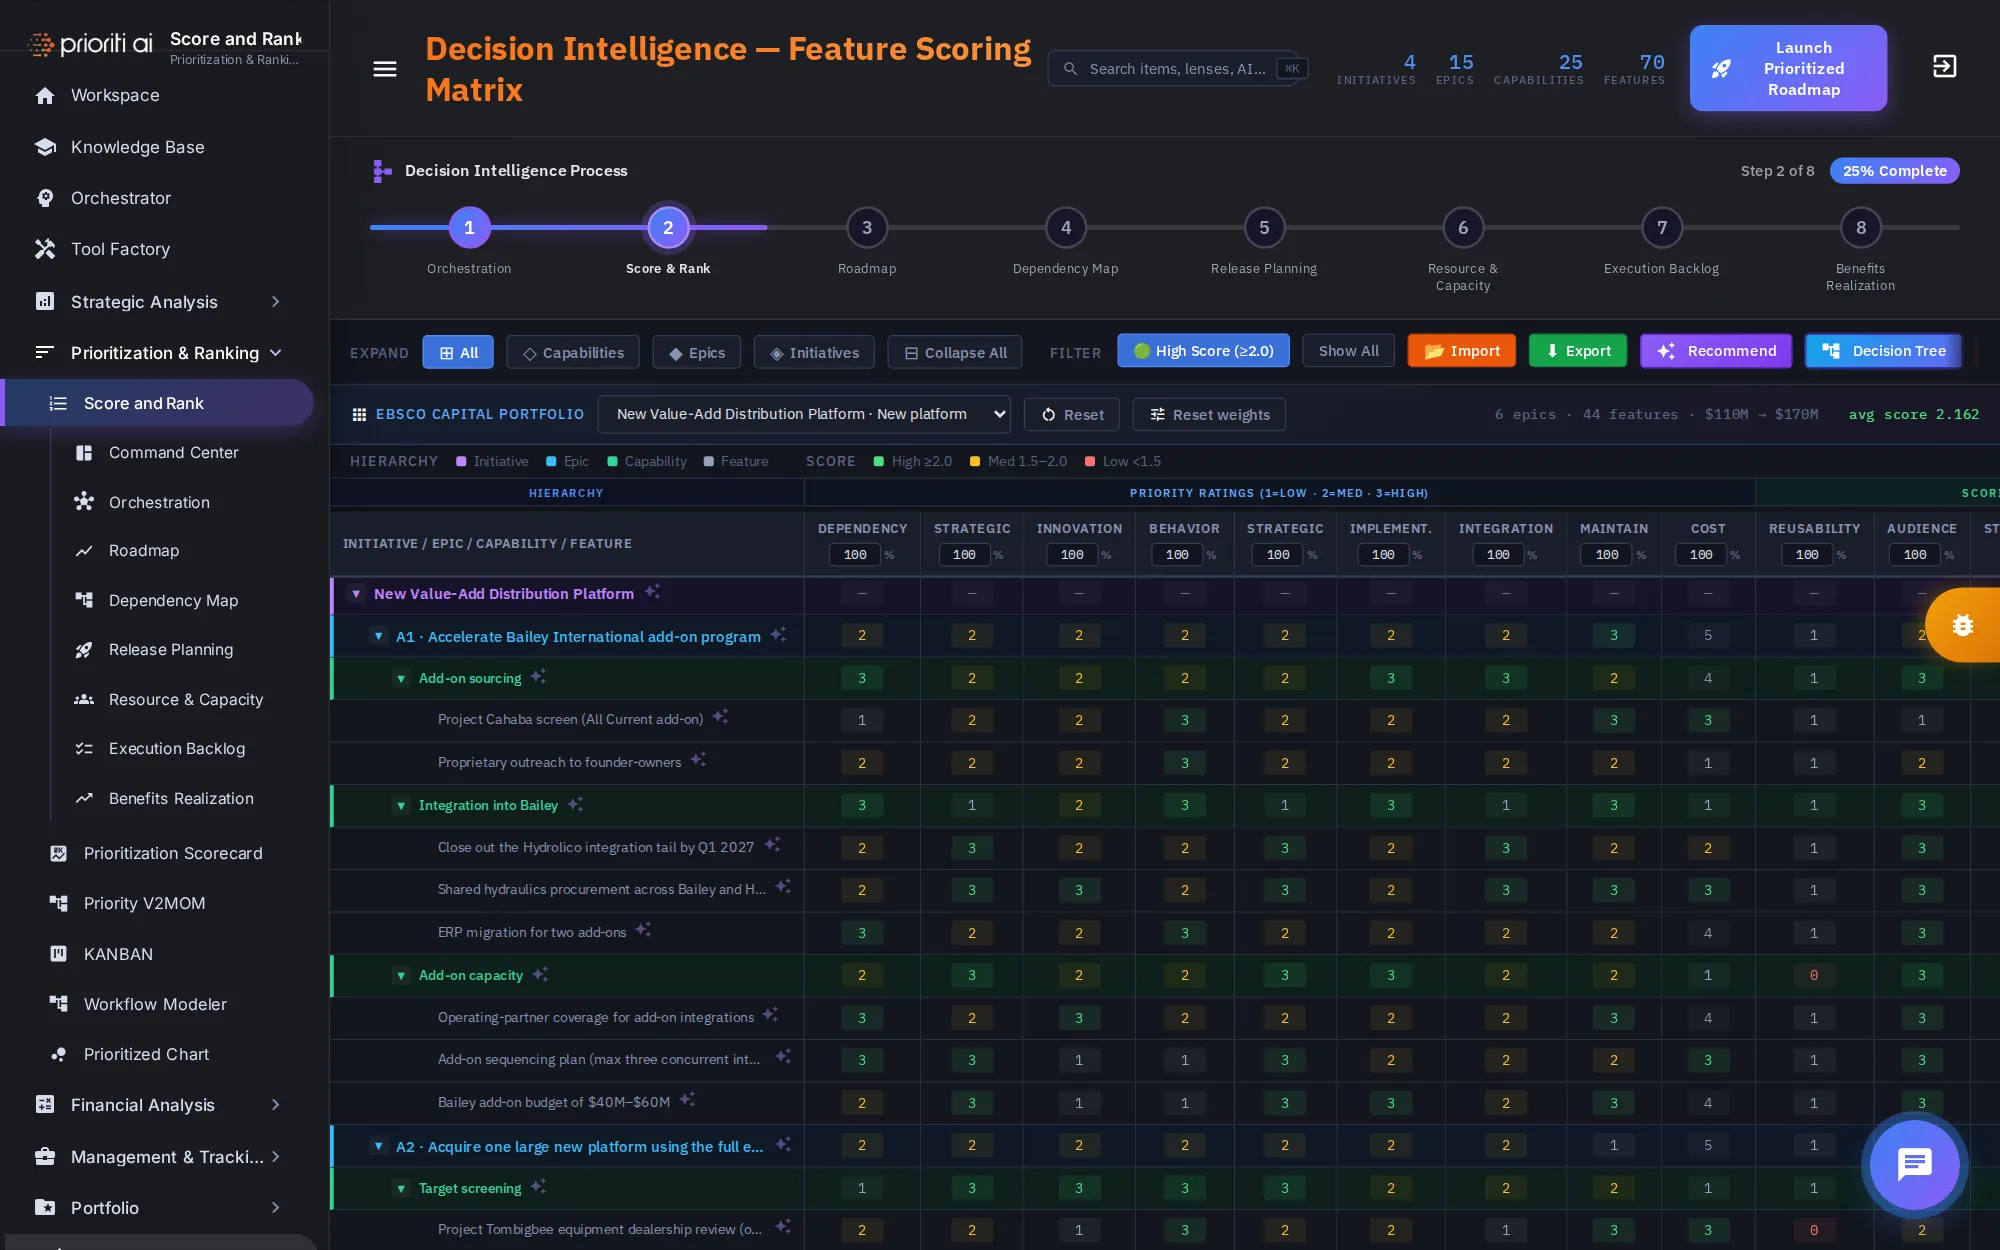2000x1250 pixels.
Task: Collapse A1 Accelerate Bailey International epic
Action: coord(378,636)
